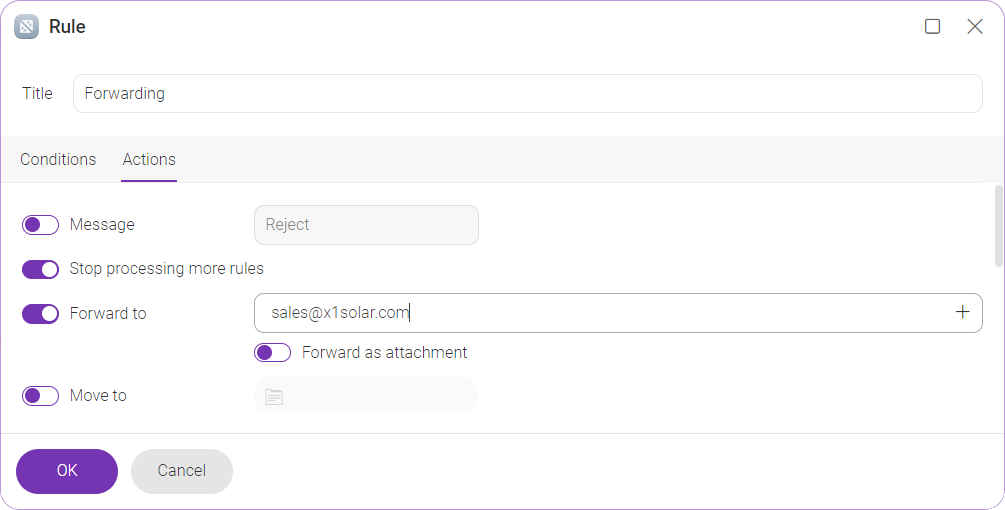The height and width of the screenshot is (510, 1005).
Task: Select the Actions tab
Action: (149, 160)
